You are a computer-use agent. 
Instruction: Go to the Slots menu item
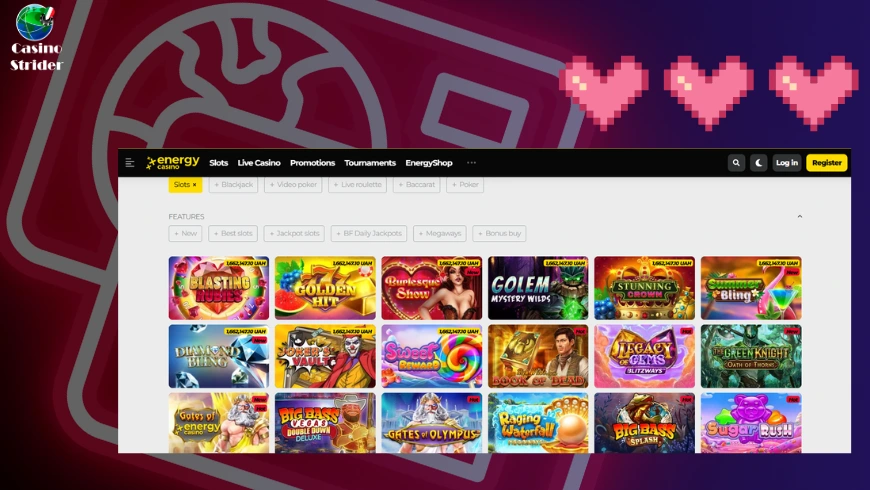click(x=219, y=163)
